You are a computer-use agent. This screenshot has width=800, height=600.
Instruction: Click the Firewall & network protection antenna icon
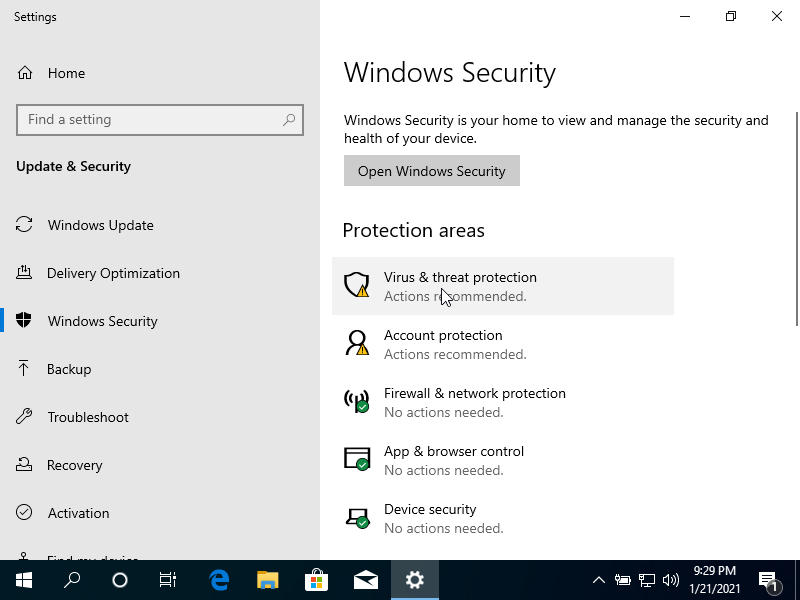click(x=357, y=401)
